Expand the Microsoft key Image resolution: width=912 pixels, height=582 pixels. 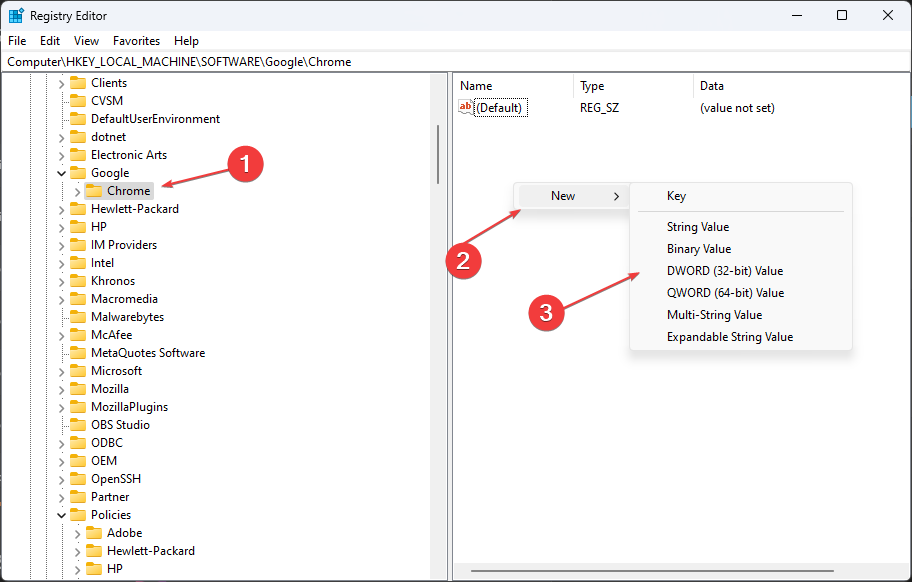pos(61,372)
